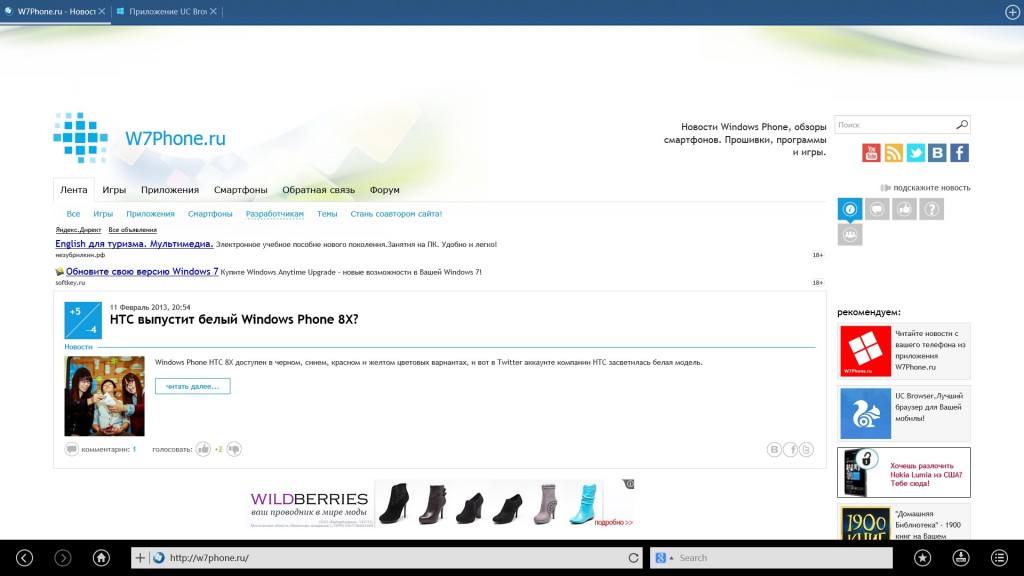
Task: Open the VKontakte icon in header
Action: (937, 153)
